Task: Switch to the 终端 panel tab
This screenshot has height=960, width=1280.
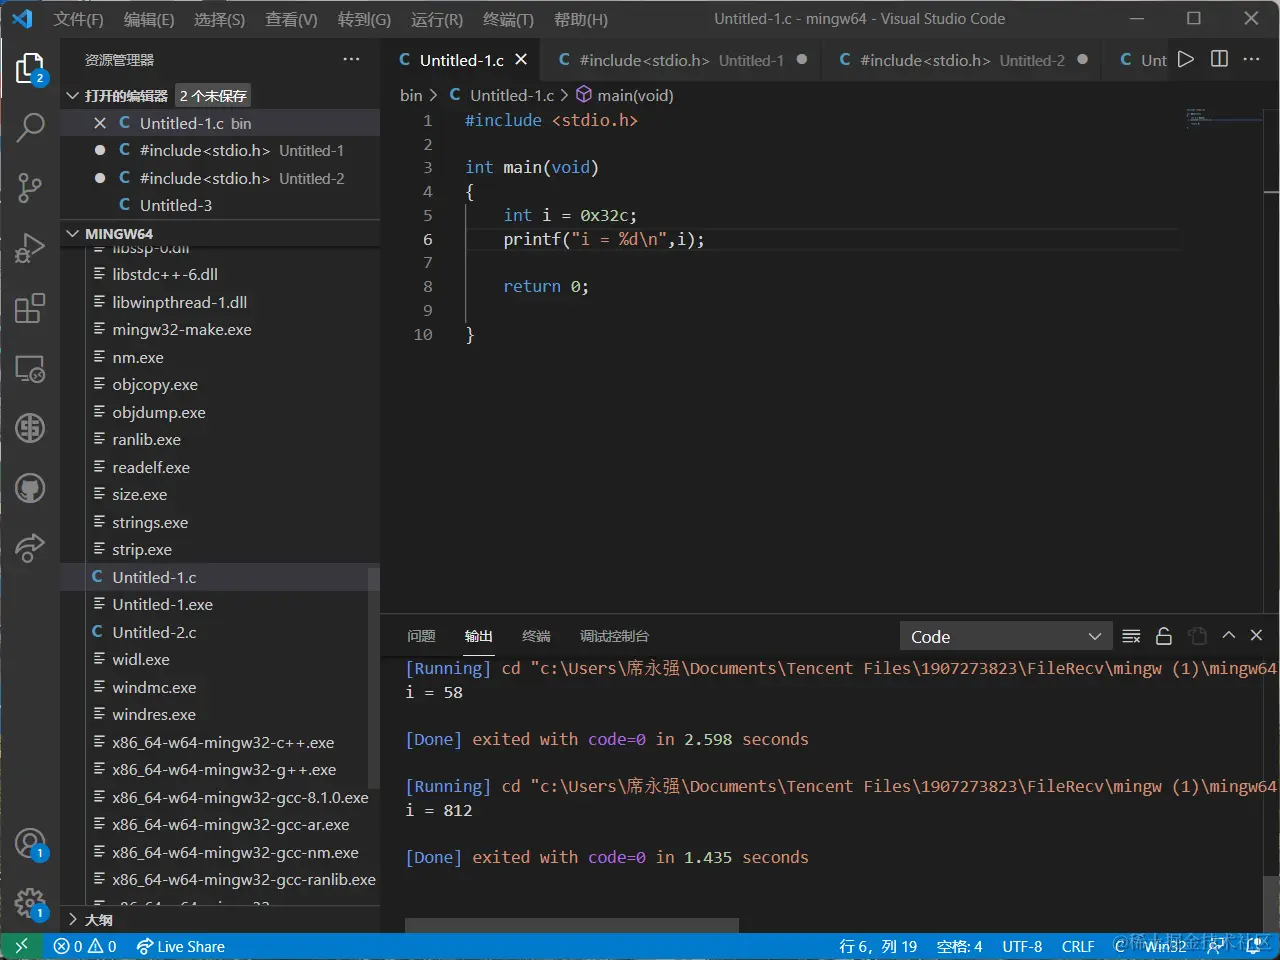Action: [536, 636]
